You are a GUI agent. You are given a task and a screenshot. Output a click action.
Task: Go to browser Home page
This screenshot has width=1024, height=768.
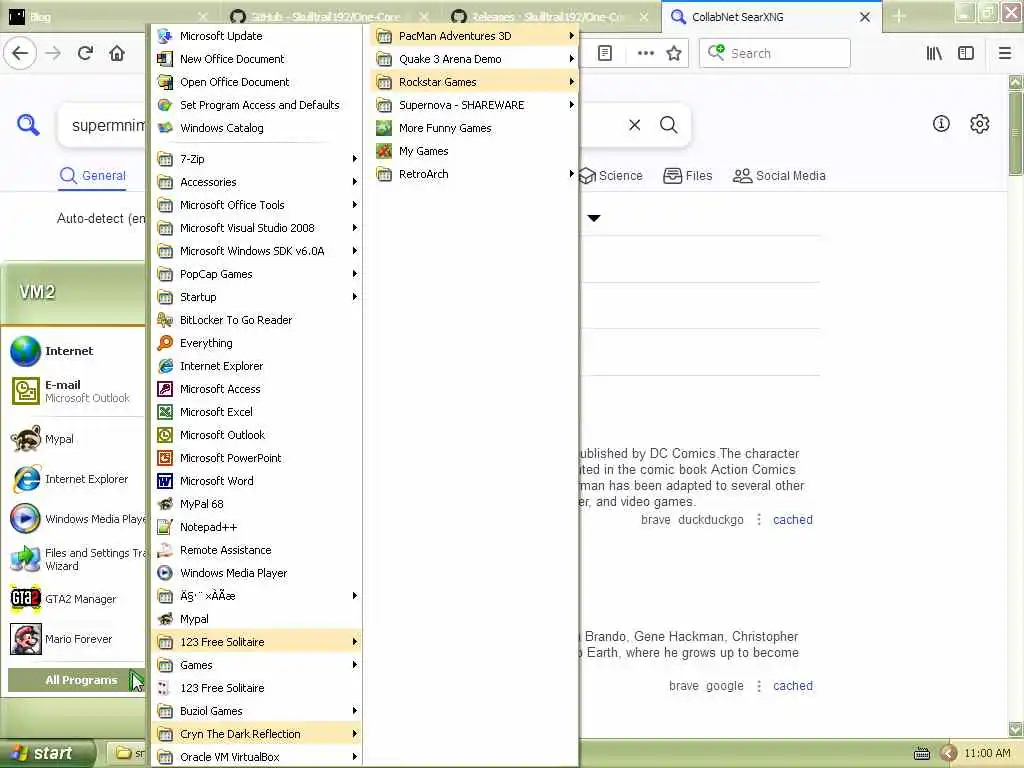(x=117, y=54)
